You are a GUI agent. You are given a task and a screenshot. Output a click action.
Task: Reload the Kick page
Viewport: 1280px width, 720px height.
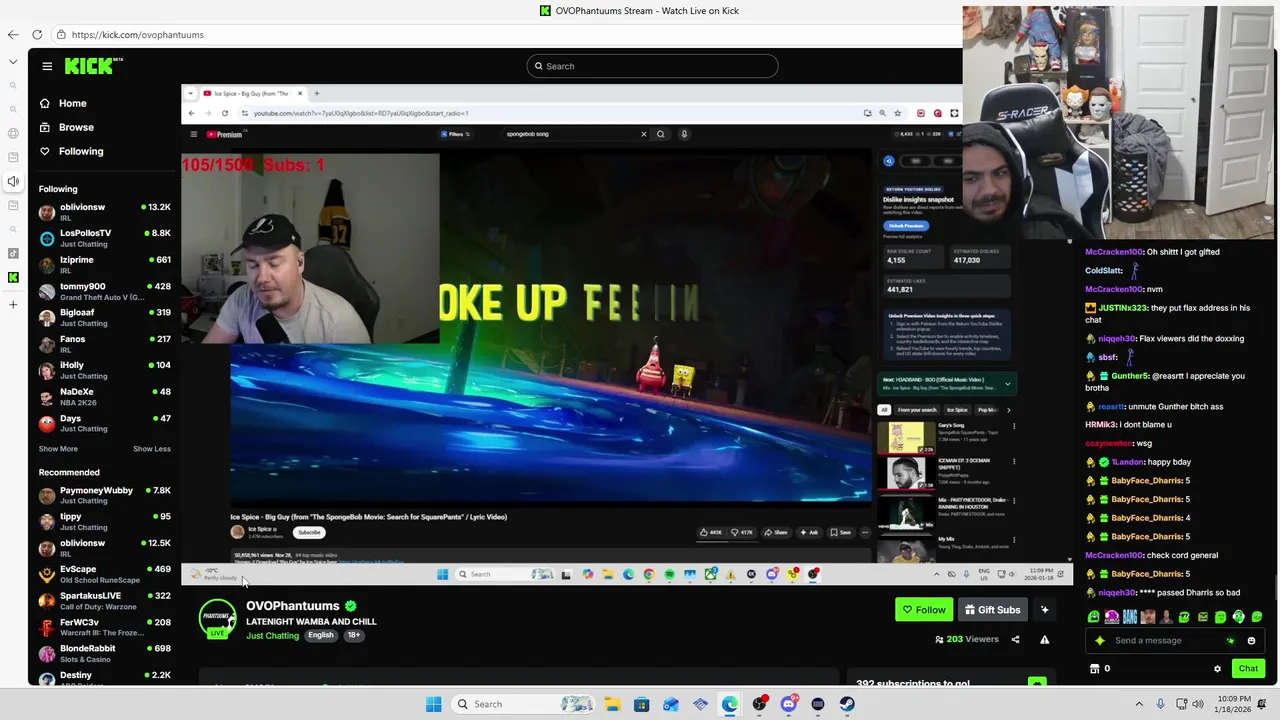[37, 34]
